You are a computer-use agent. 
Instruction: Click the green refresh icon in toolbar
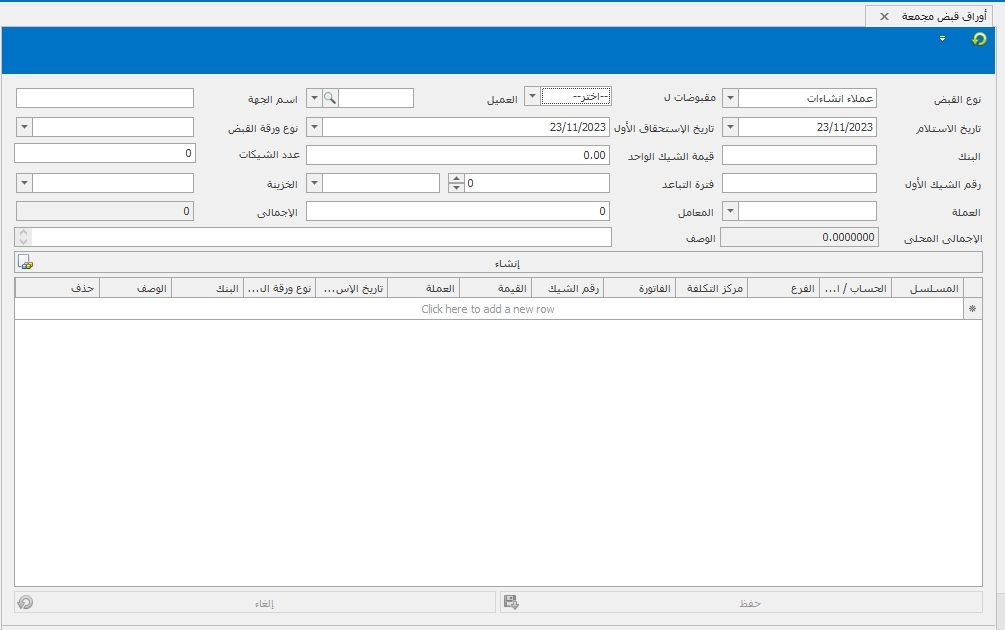(x=979, y=39)
